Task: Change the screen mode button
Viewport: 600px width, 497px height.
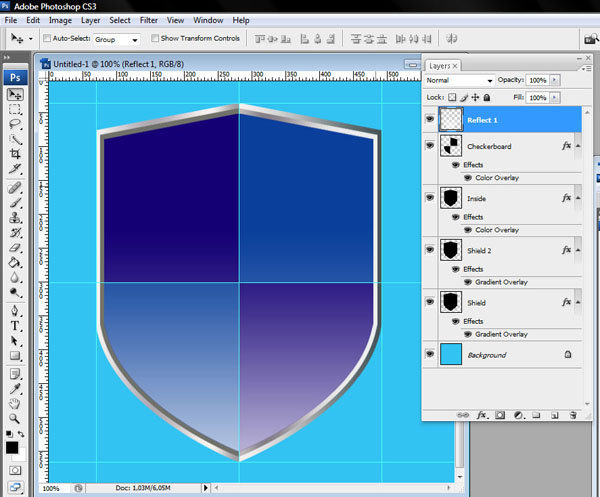Action: (15, 487)
